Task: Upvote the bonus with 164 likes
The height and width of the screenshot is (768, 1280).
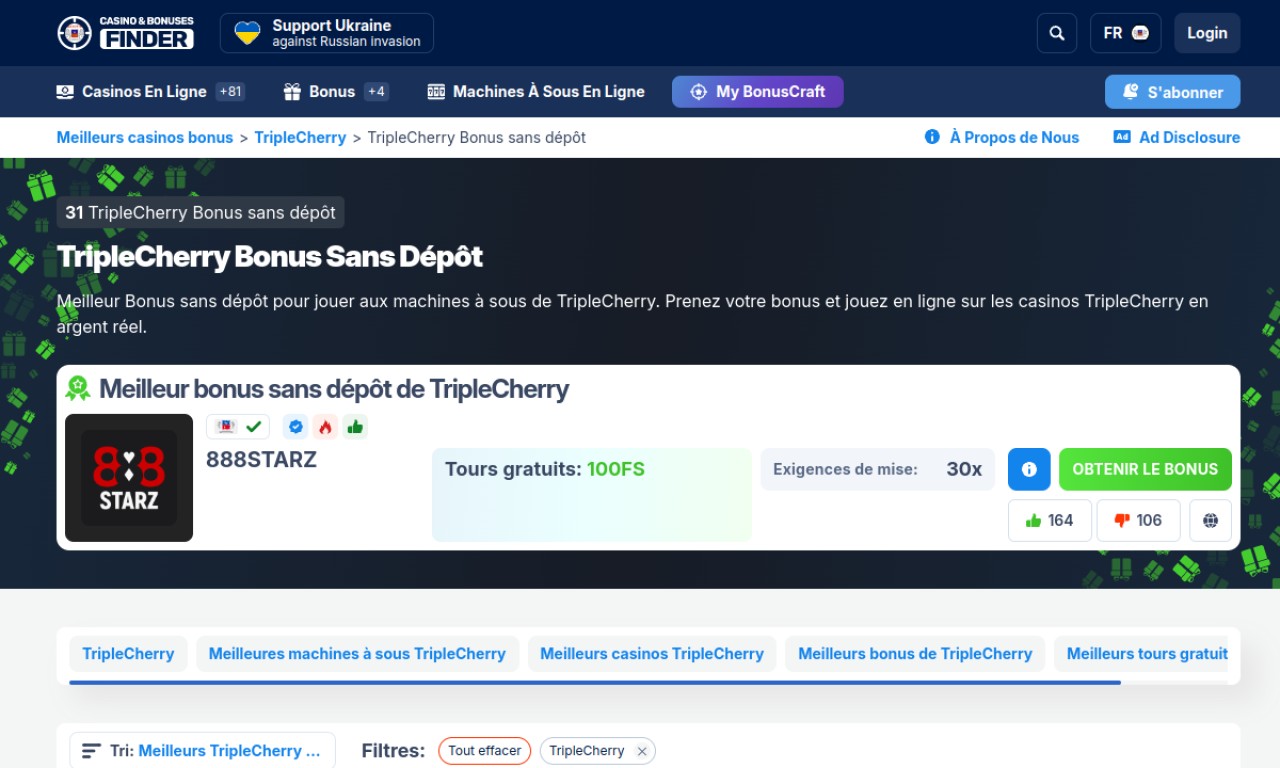Action: pos(1049,521)
